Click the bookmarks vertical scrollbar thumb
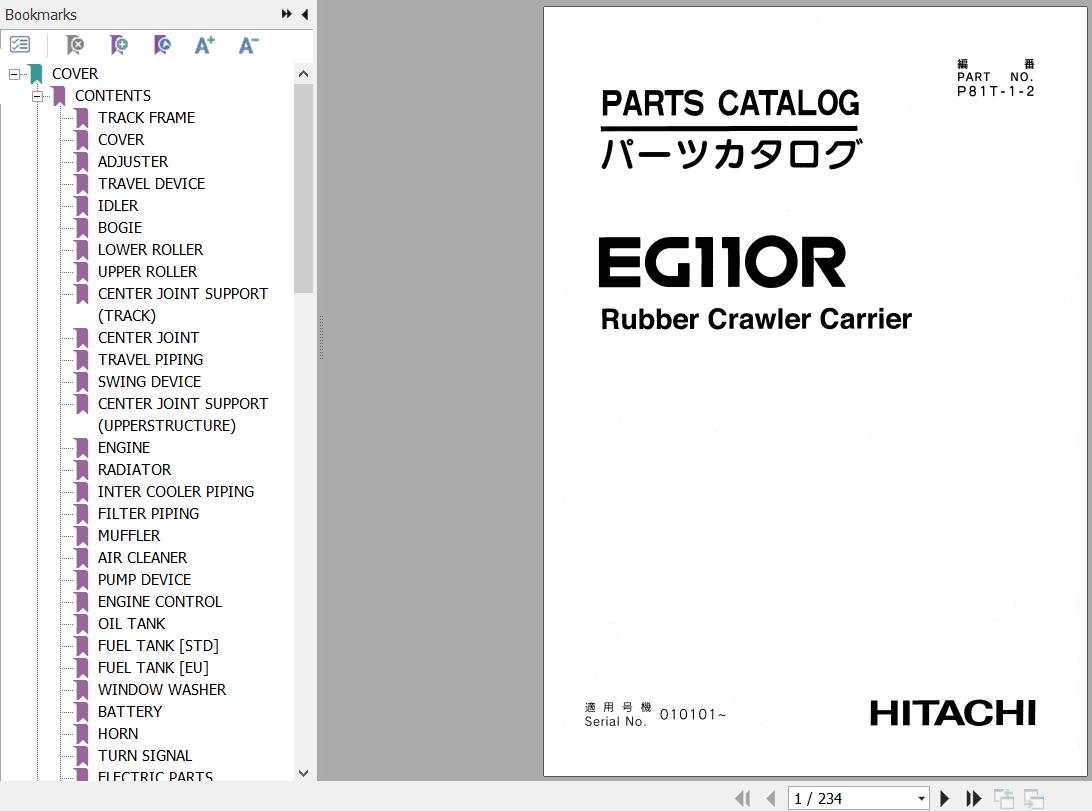 pyautogui.click(x=303, y=188)
